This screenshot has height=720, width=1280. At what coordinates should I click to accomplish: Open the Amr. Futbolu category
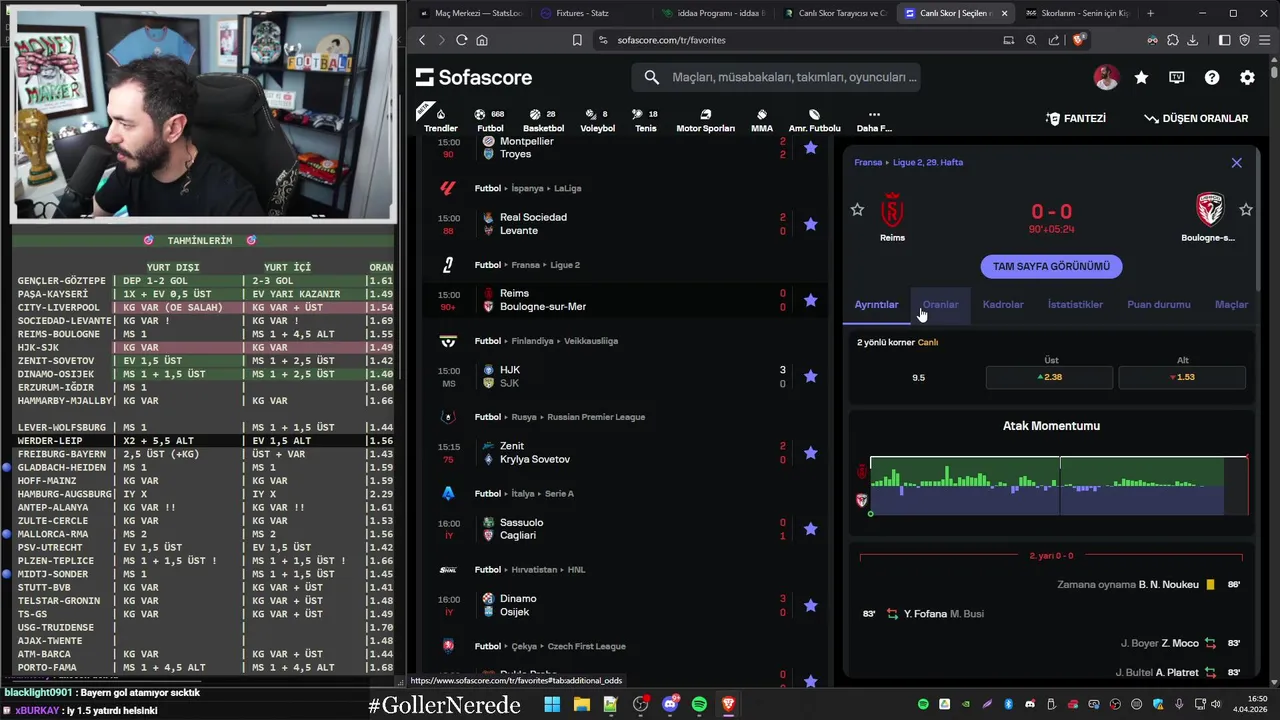(x=814, y=120)
